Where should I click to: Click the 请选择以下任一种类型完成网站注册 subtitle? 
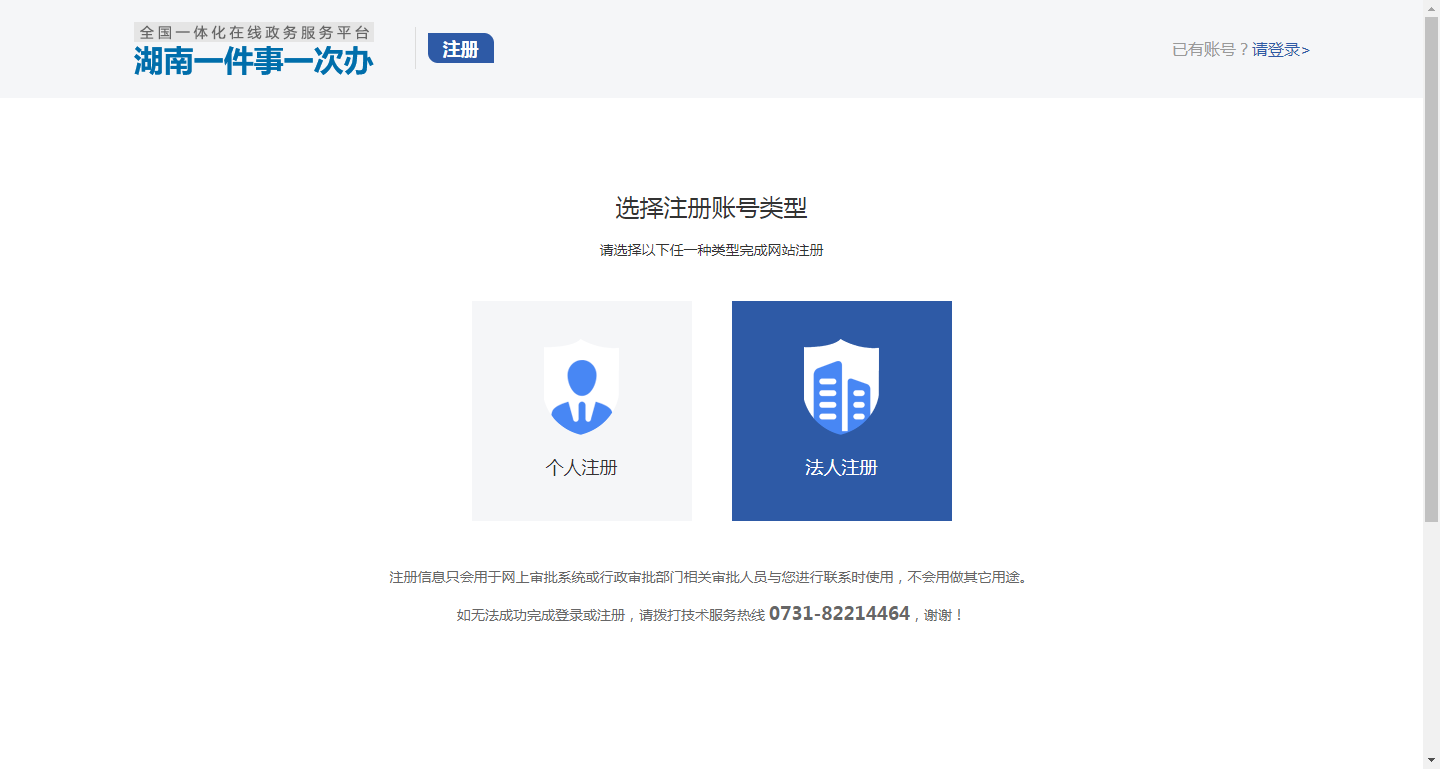pos(711,251)
